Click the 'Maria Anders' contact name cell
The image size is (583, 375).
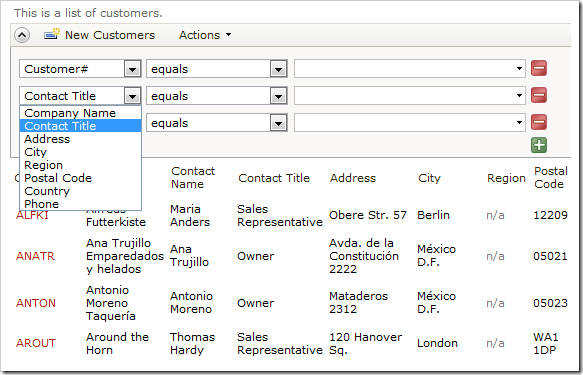(x=190, y=216)
